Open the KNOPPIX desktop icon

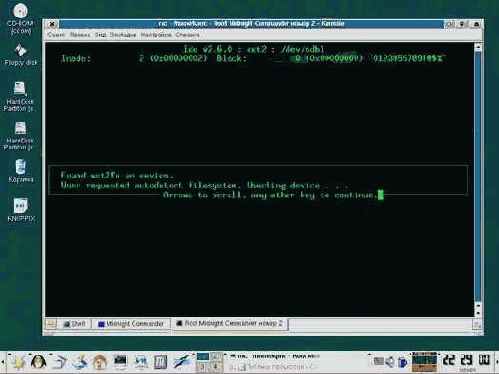tap(21, 210)
